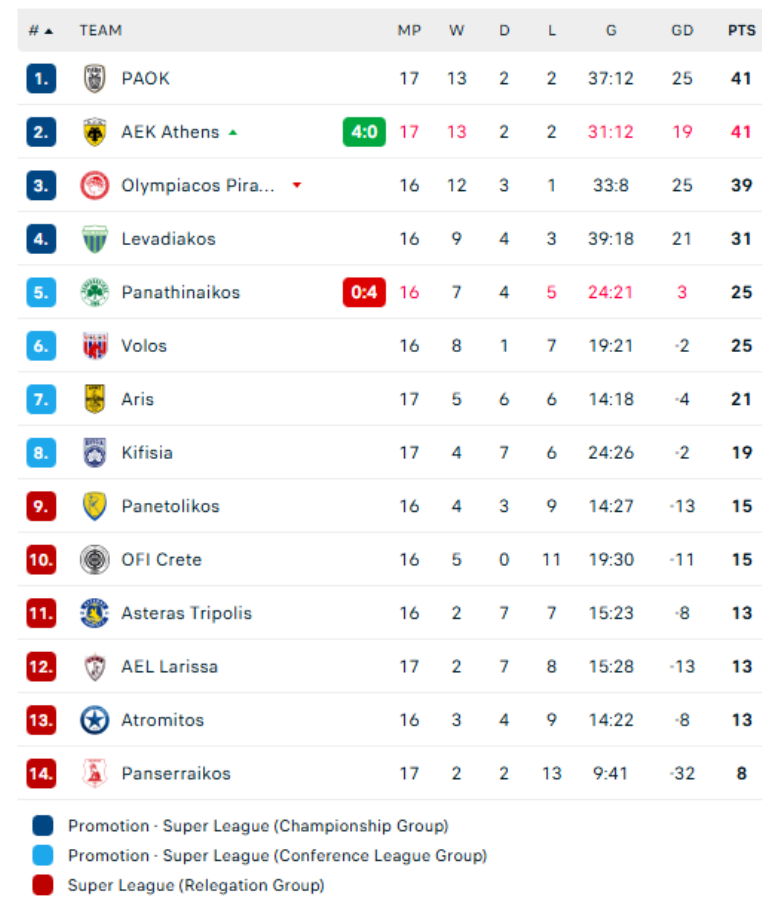Click the Atromitos star crest icon
The image size is (762, 900).
[94, 720]
